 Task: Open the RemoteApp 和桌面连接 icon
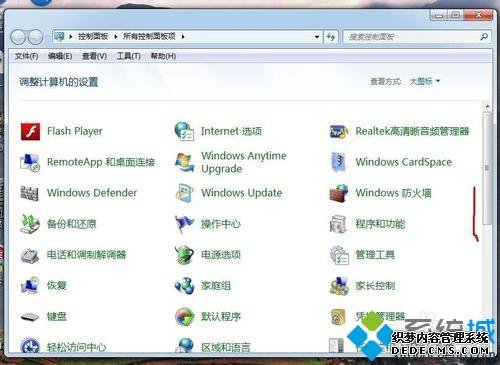(x=30, y=162)
